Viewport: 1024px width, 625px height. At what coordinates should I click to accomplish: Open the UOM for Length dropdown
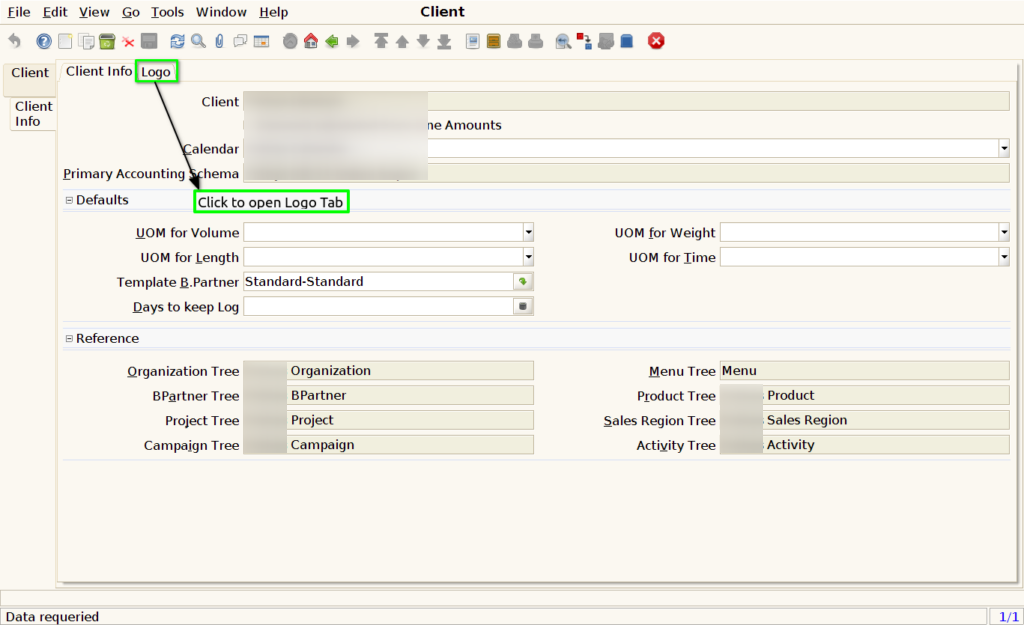click(528, 257)
